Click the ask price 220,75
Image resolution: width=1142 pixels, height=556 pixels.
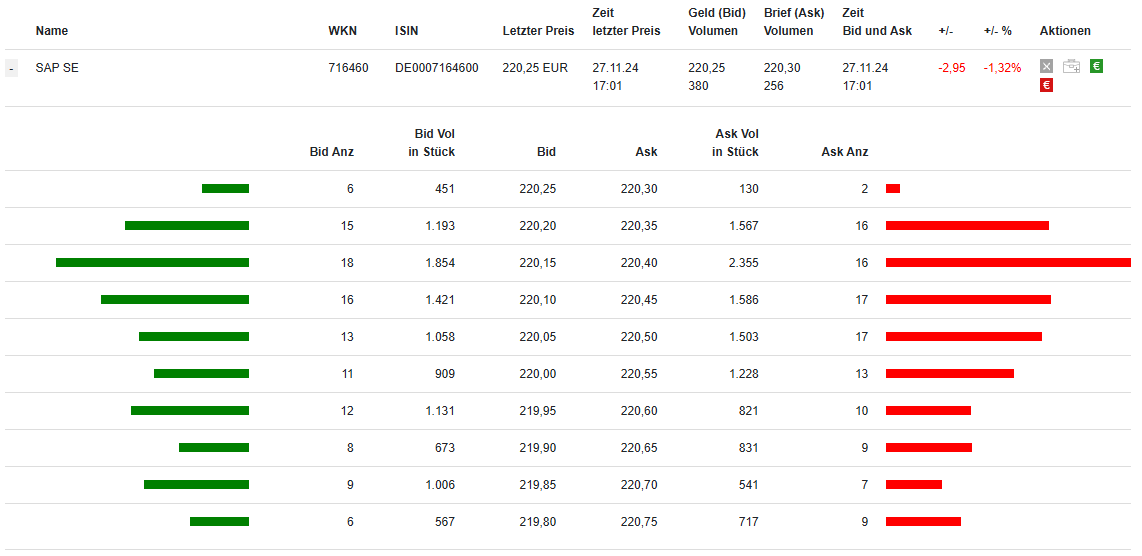[x=639, y=522]
